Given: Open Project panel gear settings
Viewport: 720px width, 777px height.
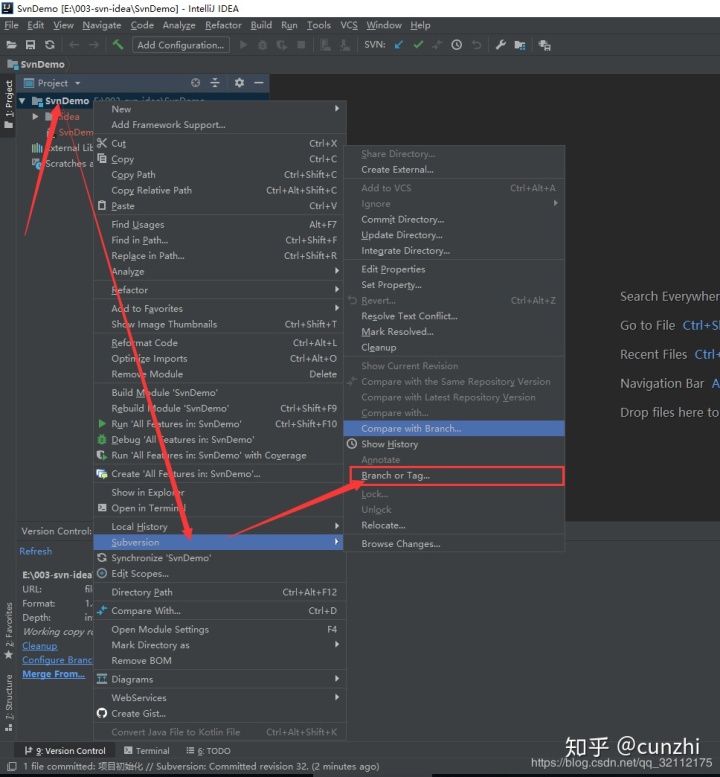Looking at the screenshot, I should [x=239, y=83].
